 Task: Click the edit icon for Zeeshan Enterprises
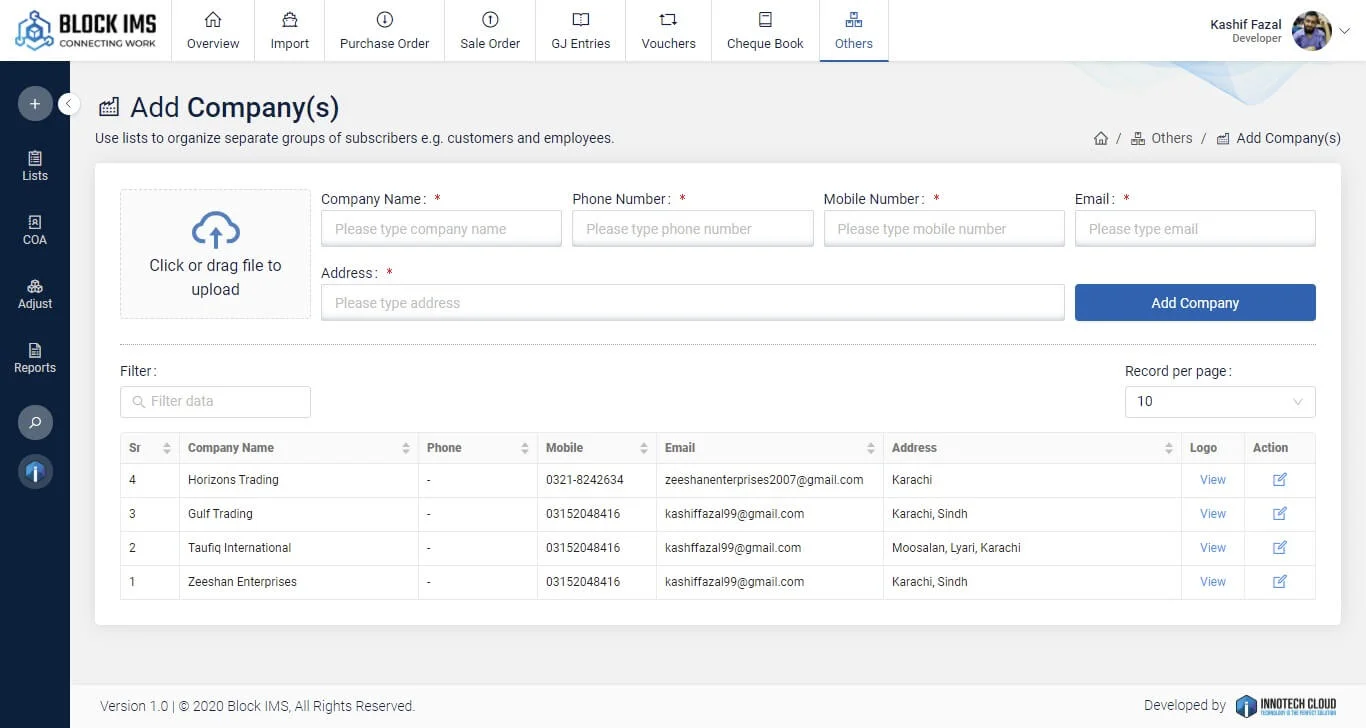pyautogui.click(x=1279, y=582)
